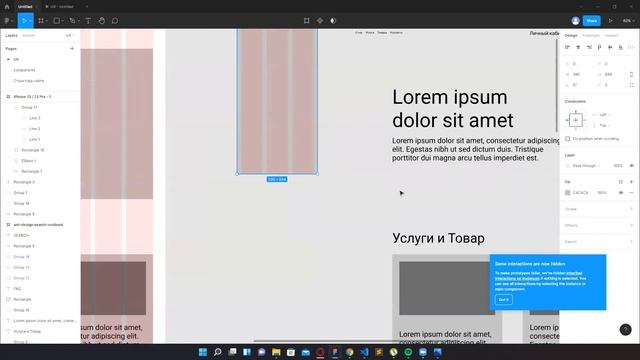The image size is (640, 360).
Task: Click the Align top icon
Action: [x=599, y=47]
